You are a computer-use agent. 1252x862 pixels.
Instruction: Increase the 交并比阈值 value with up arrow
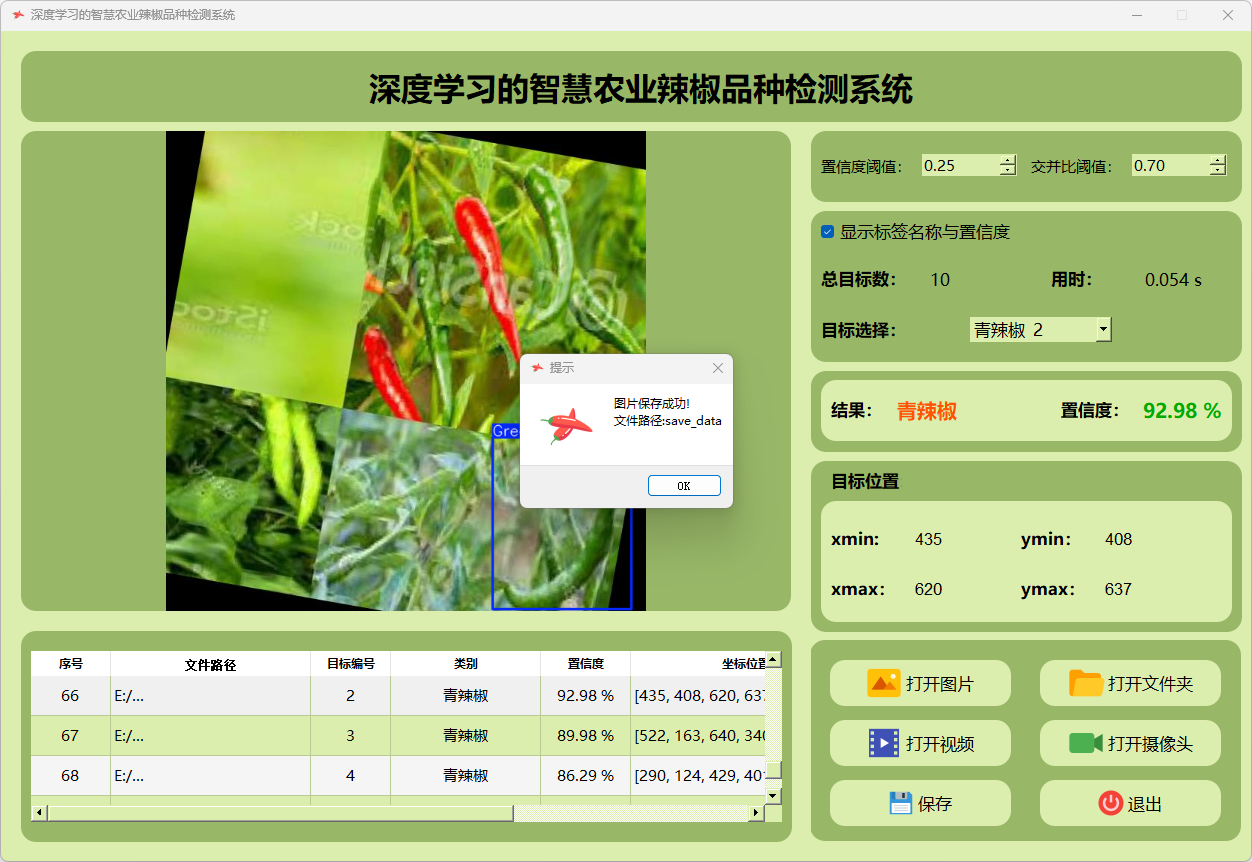[1217, 160]
